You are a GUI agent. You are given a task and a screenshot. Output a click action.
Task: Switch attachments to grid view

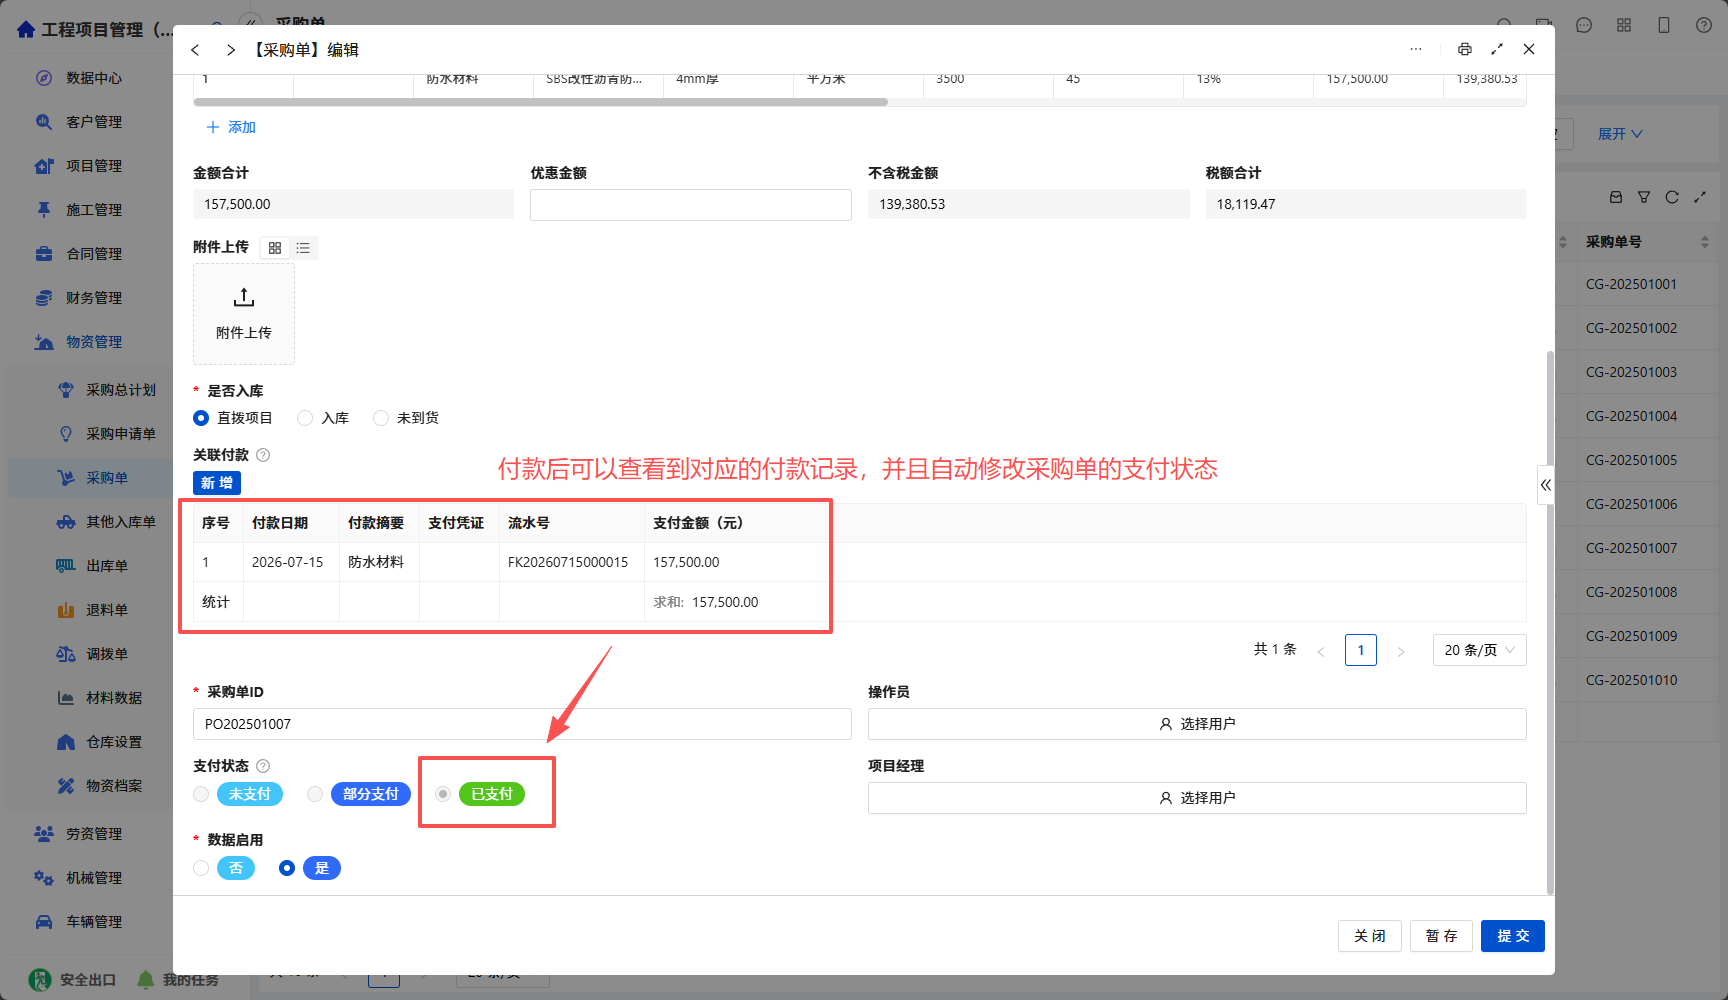pos(275,248)
